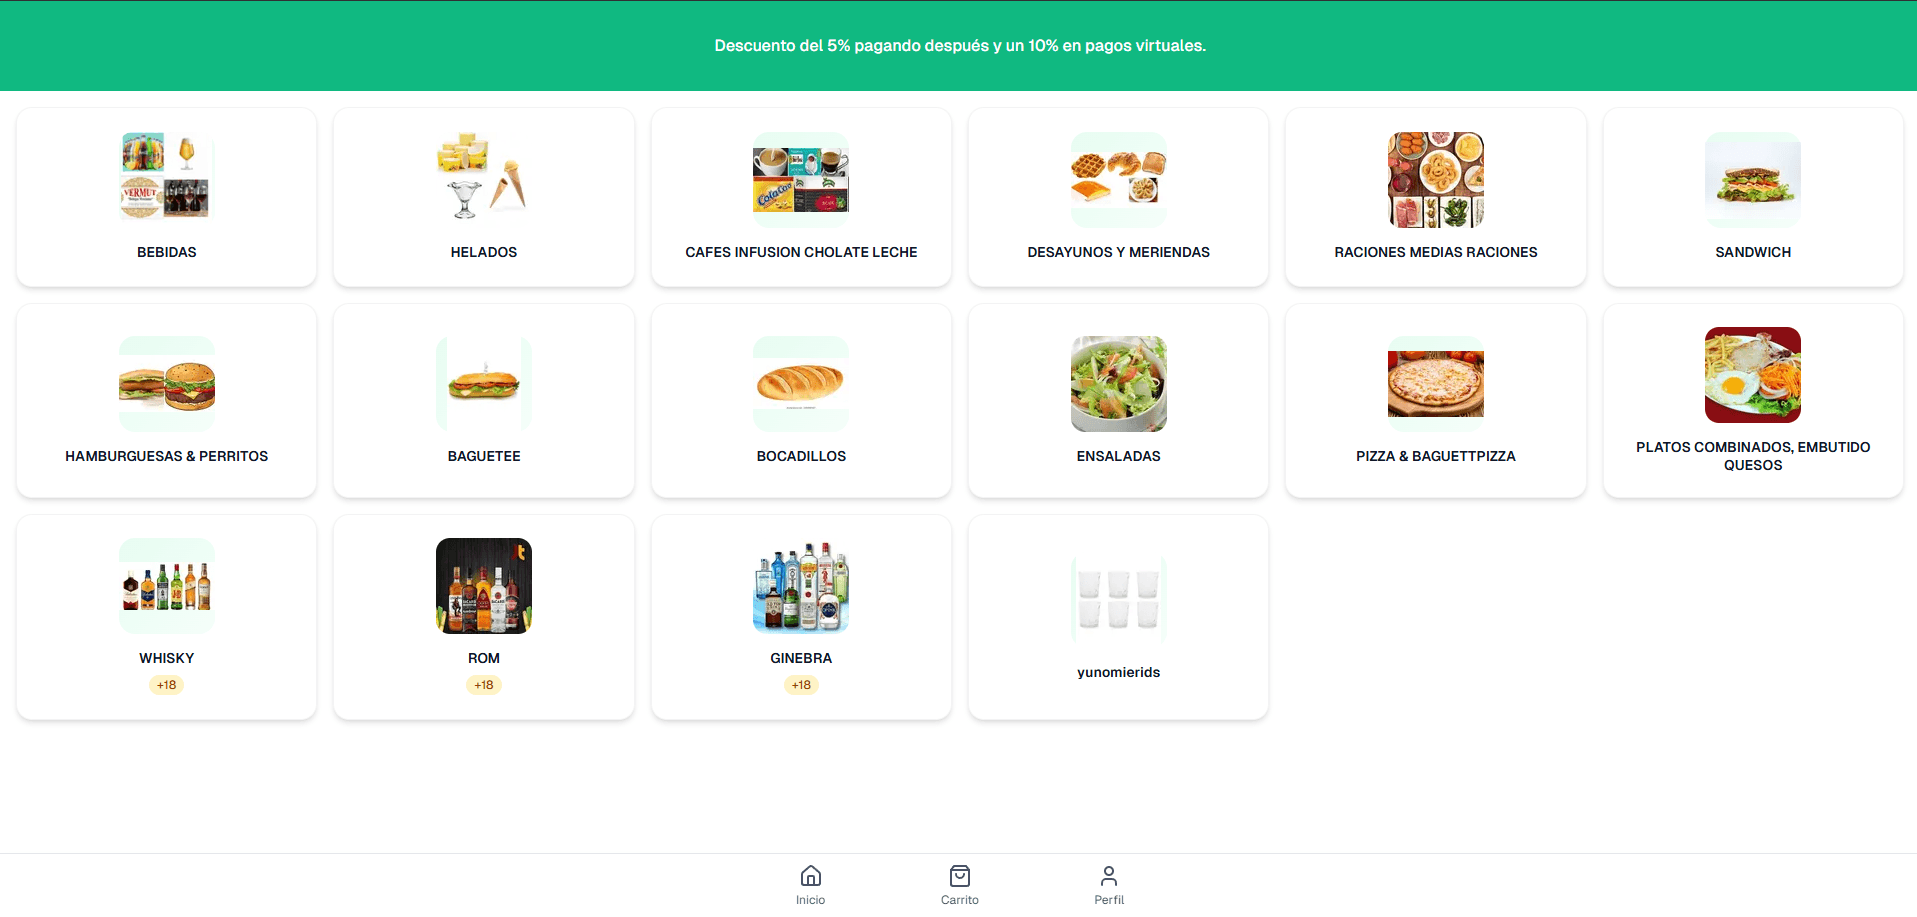Open the yunomierids placeholder category
Viewport: 1917px width, 917px height.
(x=1118, y=618)
